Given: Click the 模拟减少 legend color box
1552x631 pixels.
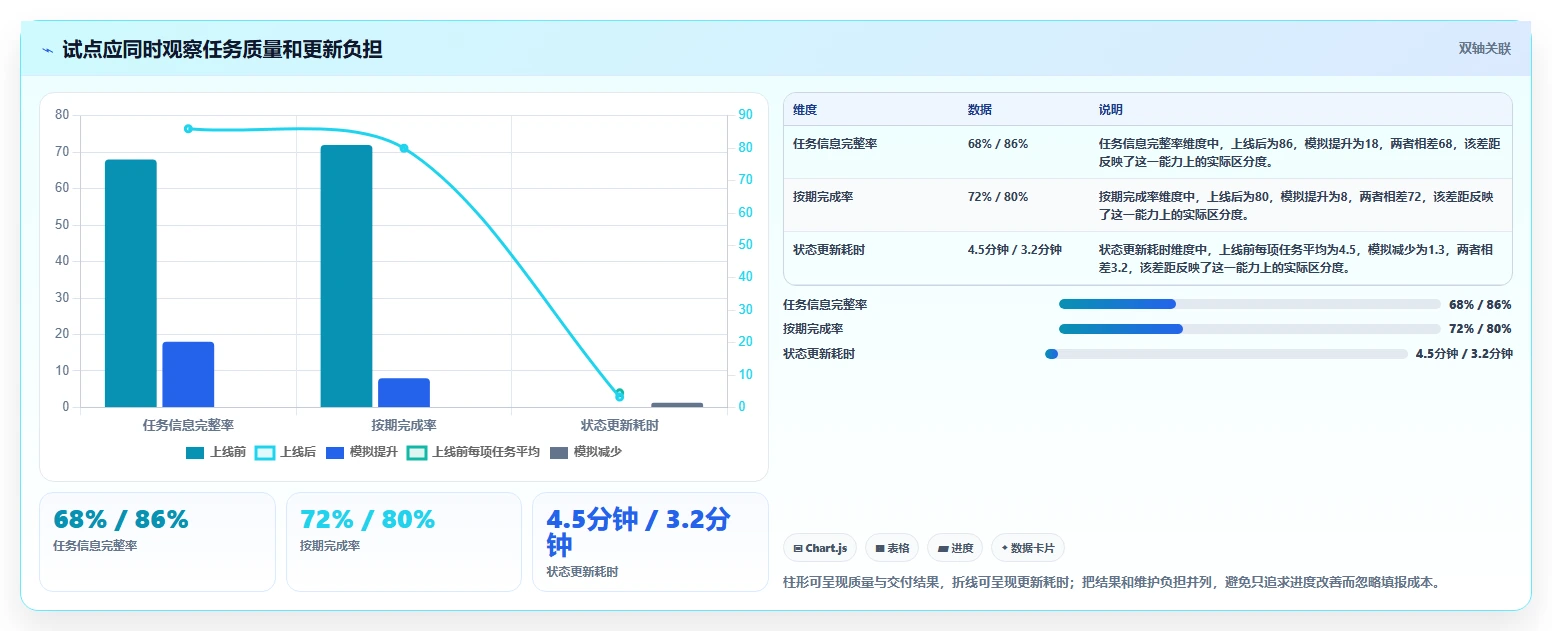Looking at the screenshot, I should 559,453.
